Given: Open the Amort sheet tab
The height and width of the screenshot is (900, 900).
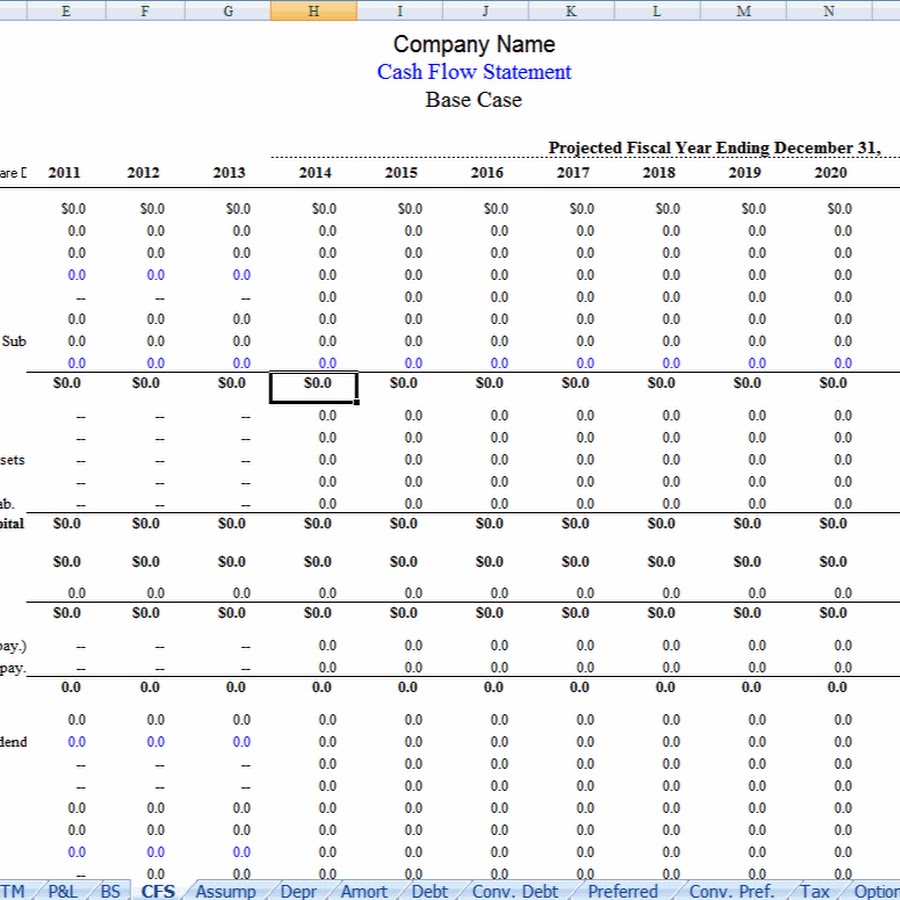Looking at the screenshot, I should point(364,891).
